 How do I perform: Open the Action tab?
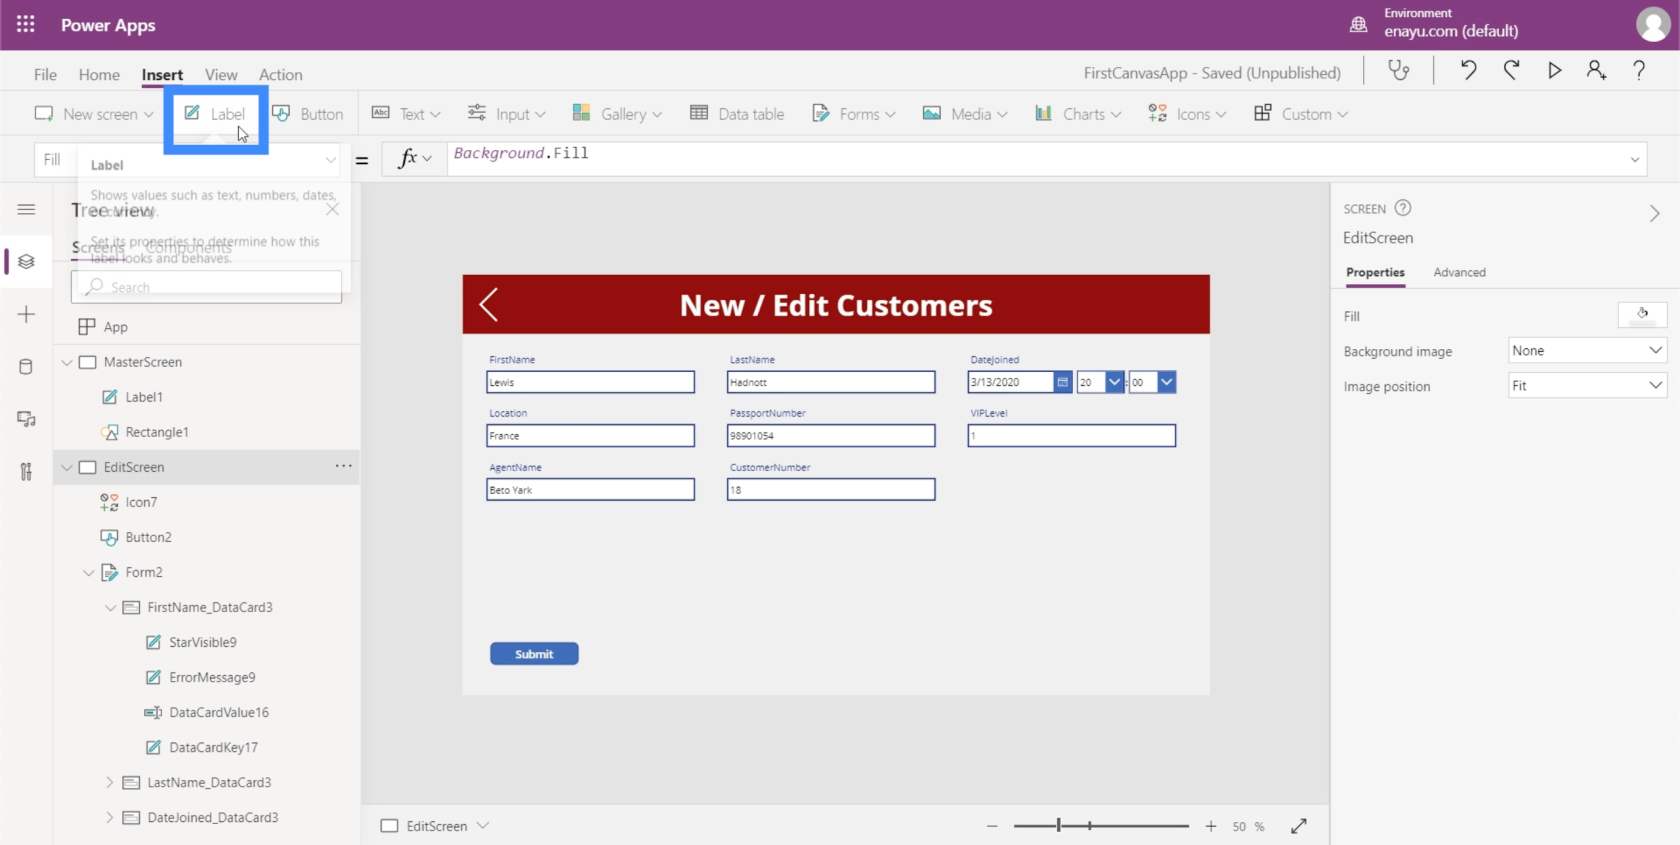[281, 74]
